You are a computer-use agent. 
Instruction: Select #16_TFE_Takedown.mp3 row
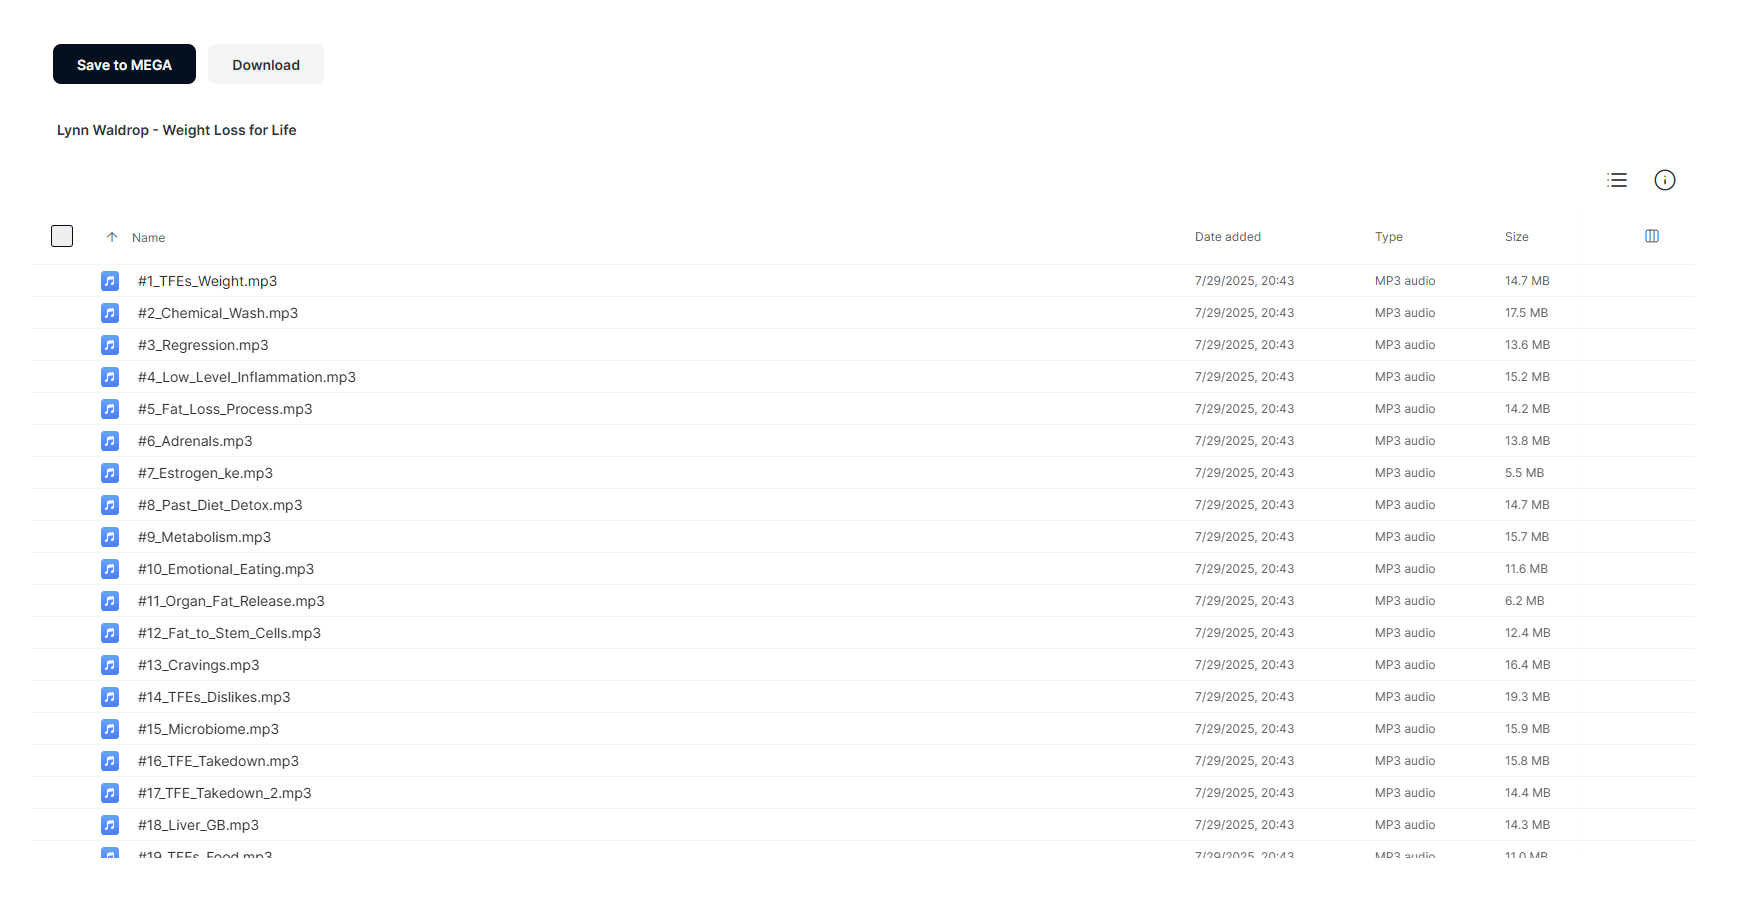tap(862, 761)
